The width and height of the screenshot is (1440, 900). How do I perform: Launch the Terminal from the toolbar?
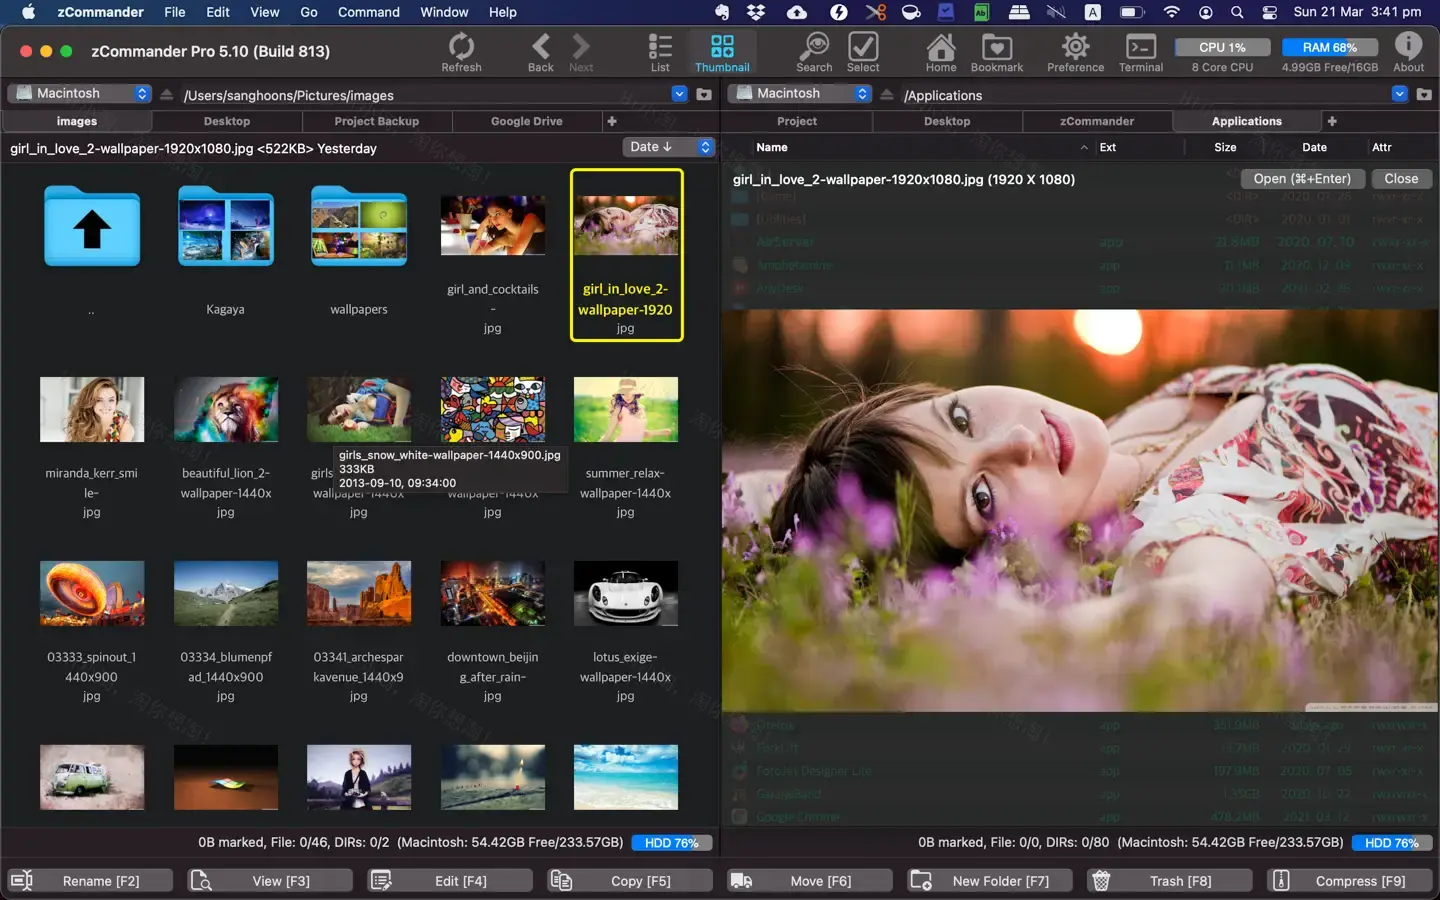click(1140, 47)
